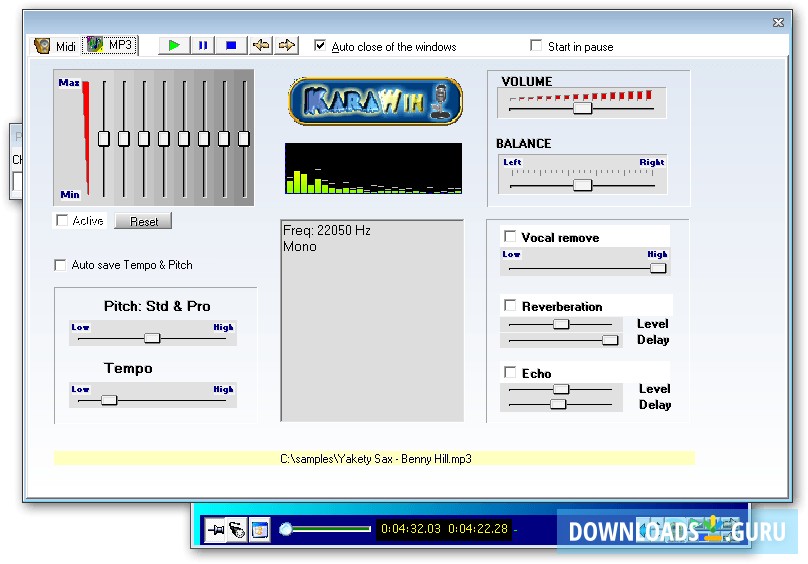
Task: Enable the Start in pause checkbox
Action: tap(537, 46)
